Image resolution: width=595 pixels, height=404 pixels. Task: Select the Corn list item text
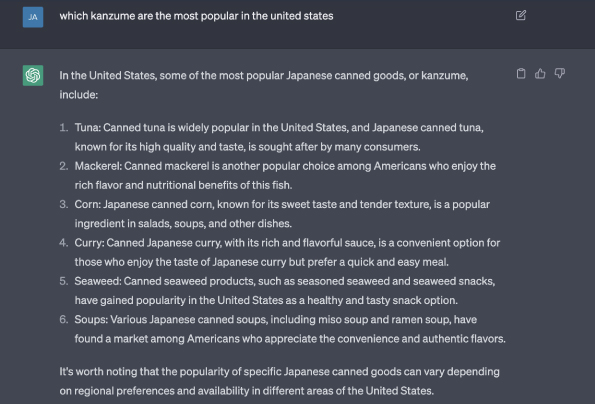pyautogui.click(x=282, y=214)
